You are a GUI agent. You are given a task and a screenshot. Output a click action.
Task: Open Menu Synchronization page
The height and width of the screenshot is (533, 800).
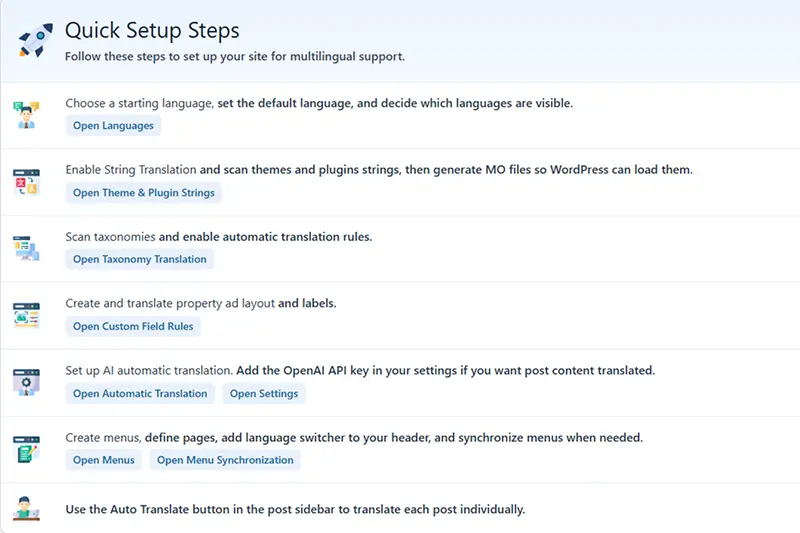[225, 461]
